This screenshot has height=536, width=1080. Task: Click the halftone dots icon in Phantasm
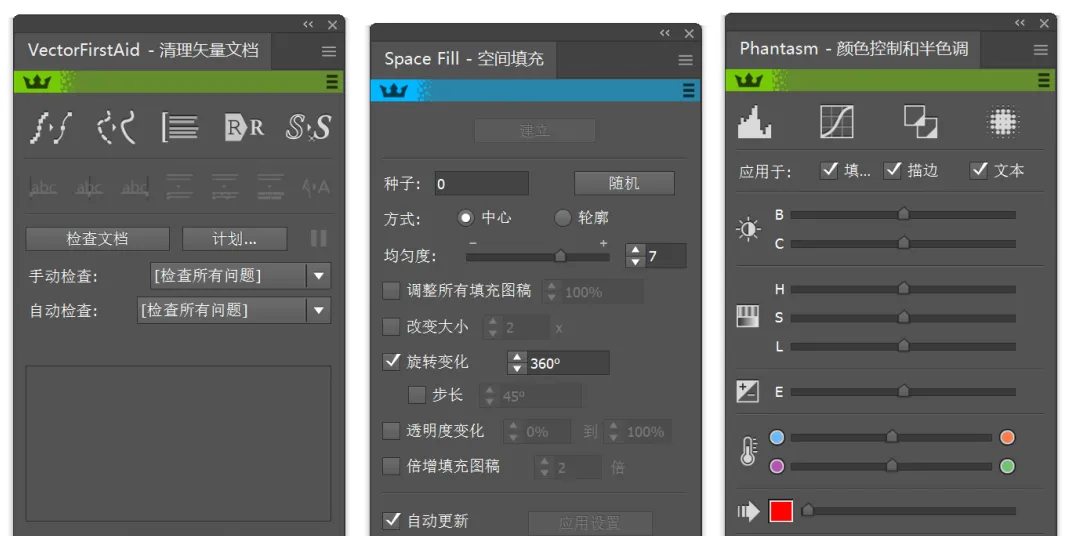click(x=1004, y=122)
